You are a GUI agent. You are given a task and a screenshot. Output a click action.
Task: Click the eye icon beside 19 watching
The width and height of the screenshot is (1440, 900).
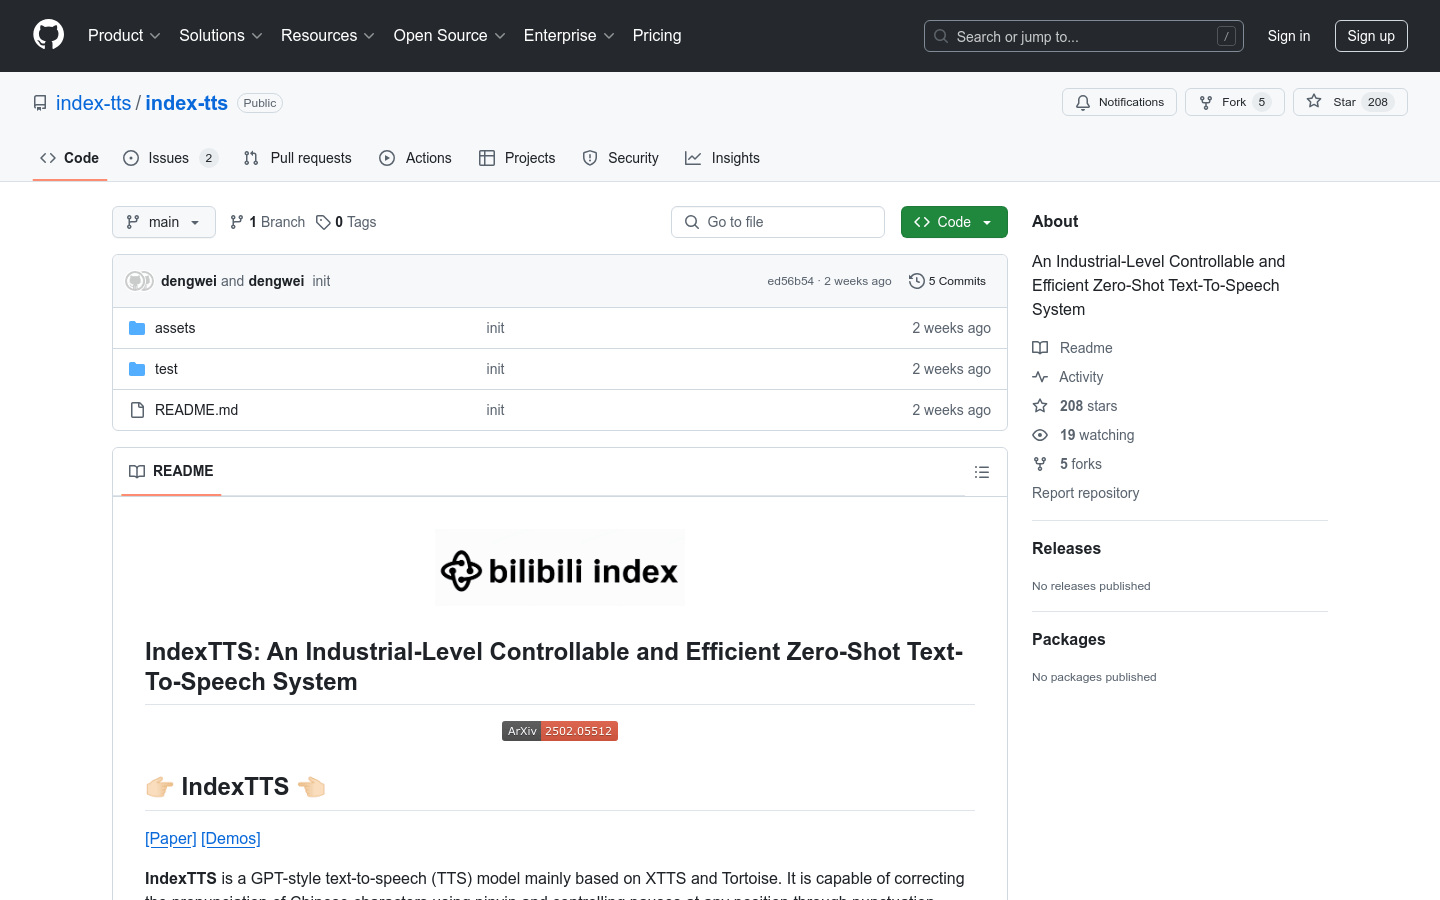point(1040,435)
